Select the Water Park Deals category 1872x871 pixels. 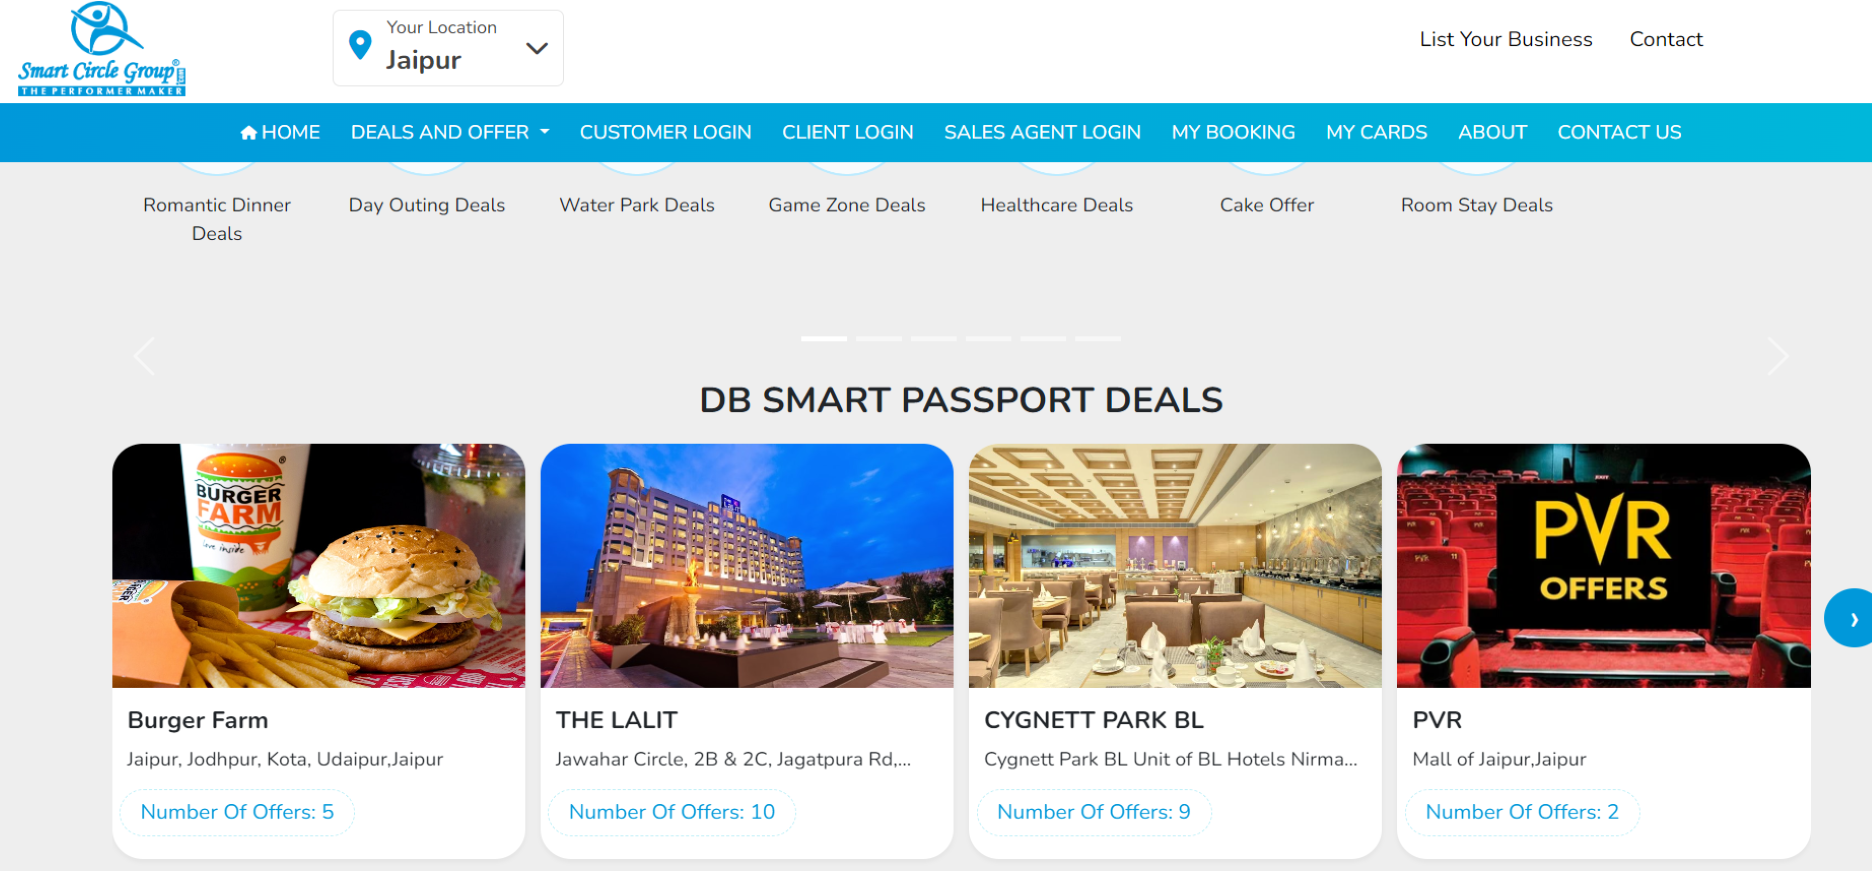[637, 205]
